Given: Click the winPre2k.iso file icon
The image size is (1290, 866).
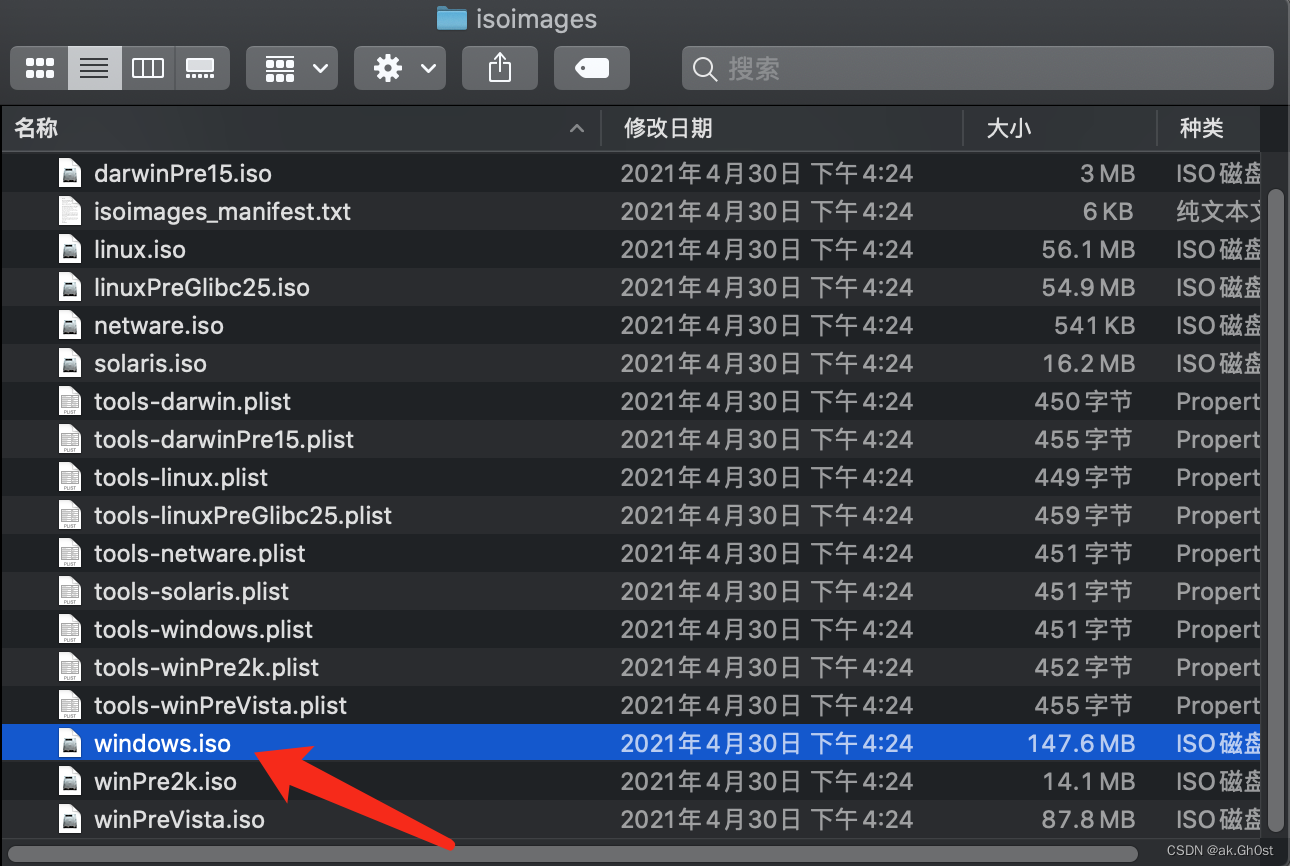Looking at the screenshot, I should pyautogui.click(x=69, y=781).
